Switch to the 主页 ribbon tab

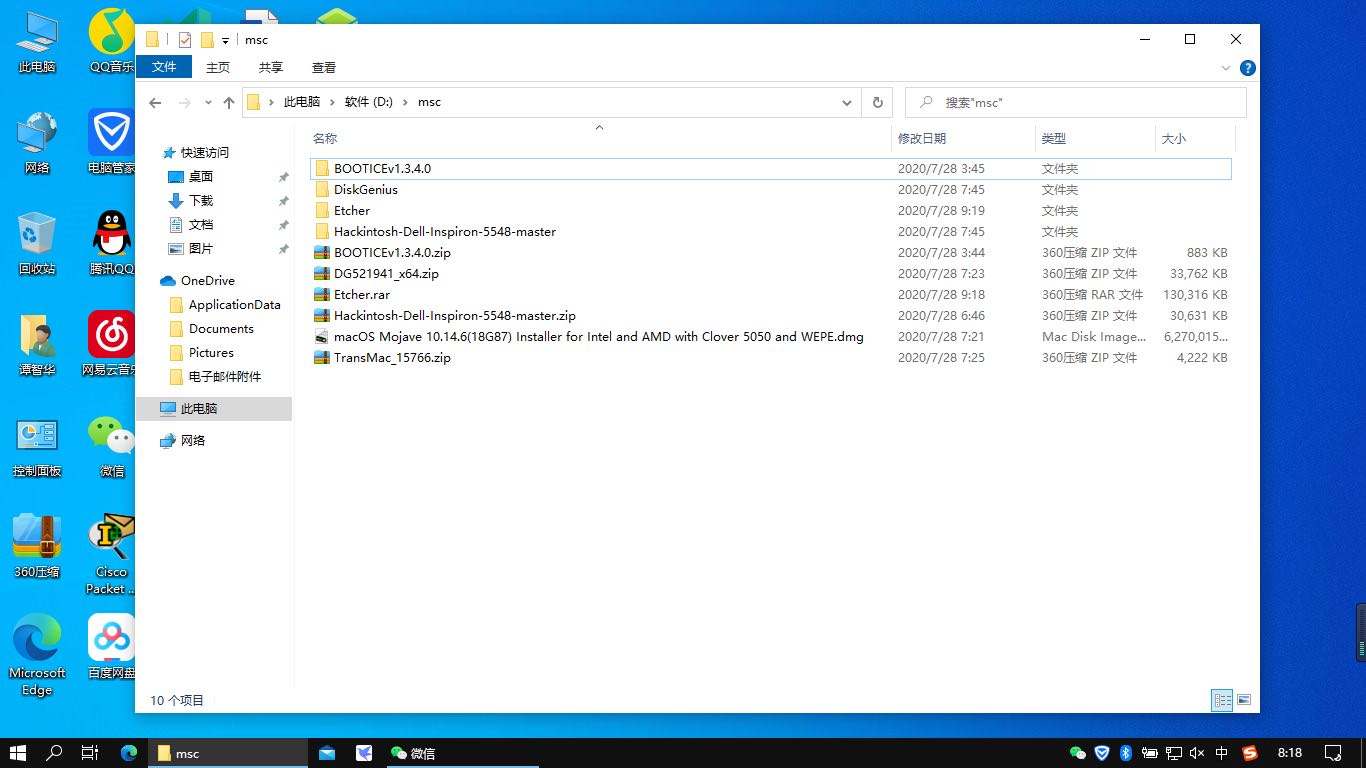click(218, 67)
